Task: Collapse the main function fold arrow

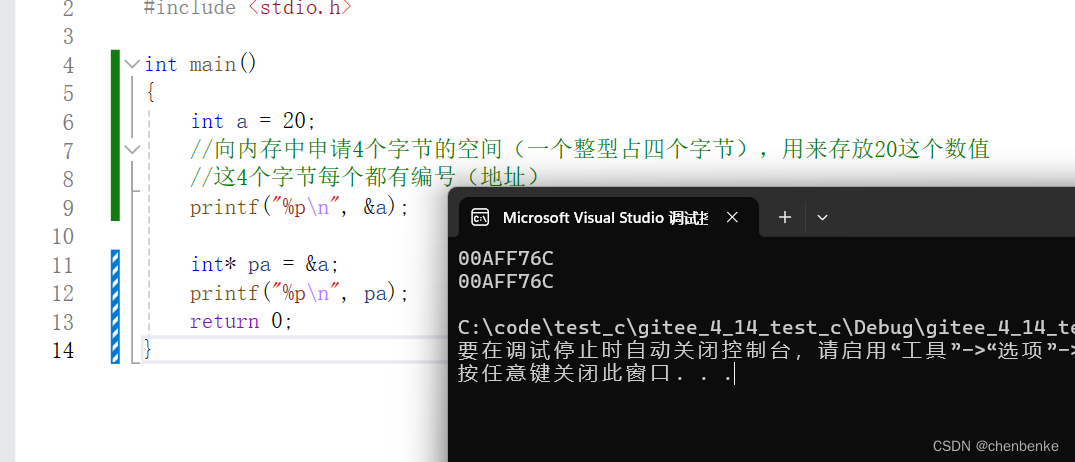Action: [x=132, y=64]
